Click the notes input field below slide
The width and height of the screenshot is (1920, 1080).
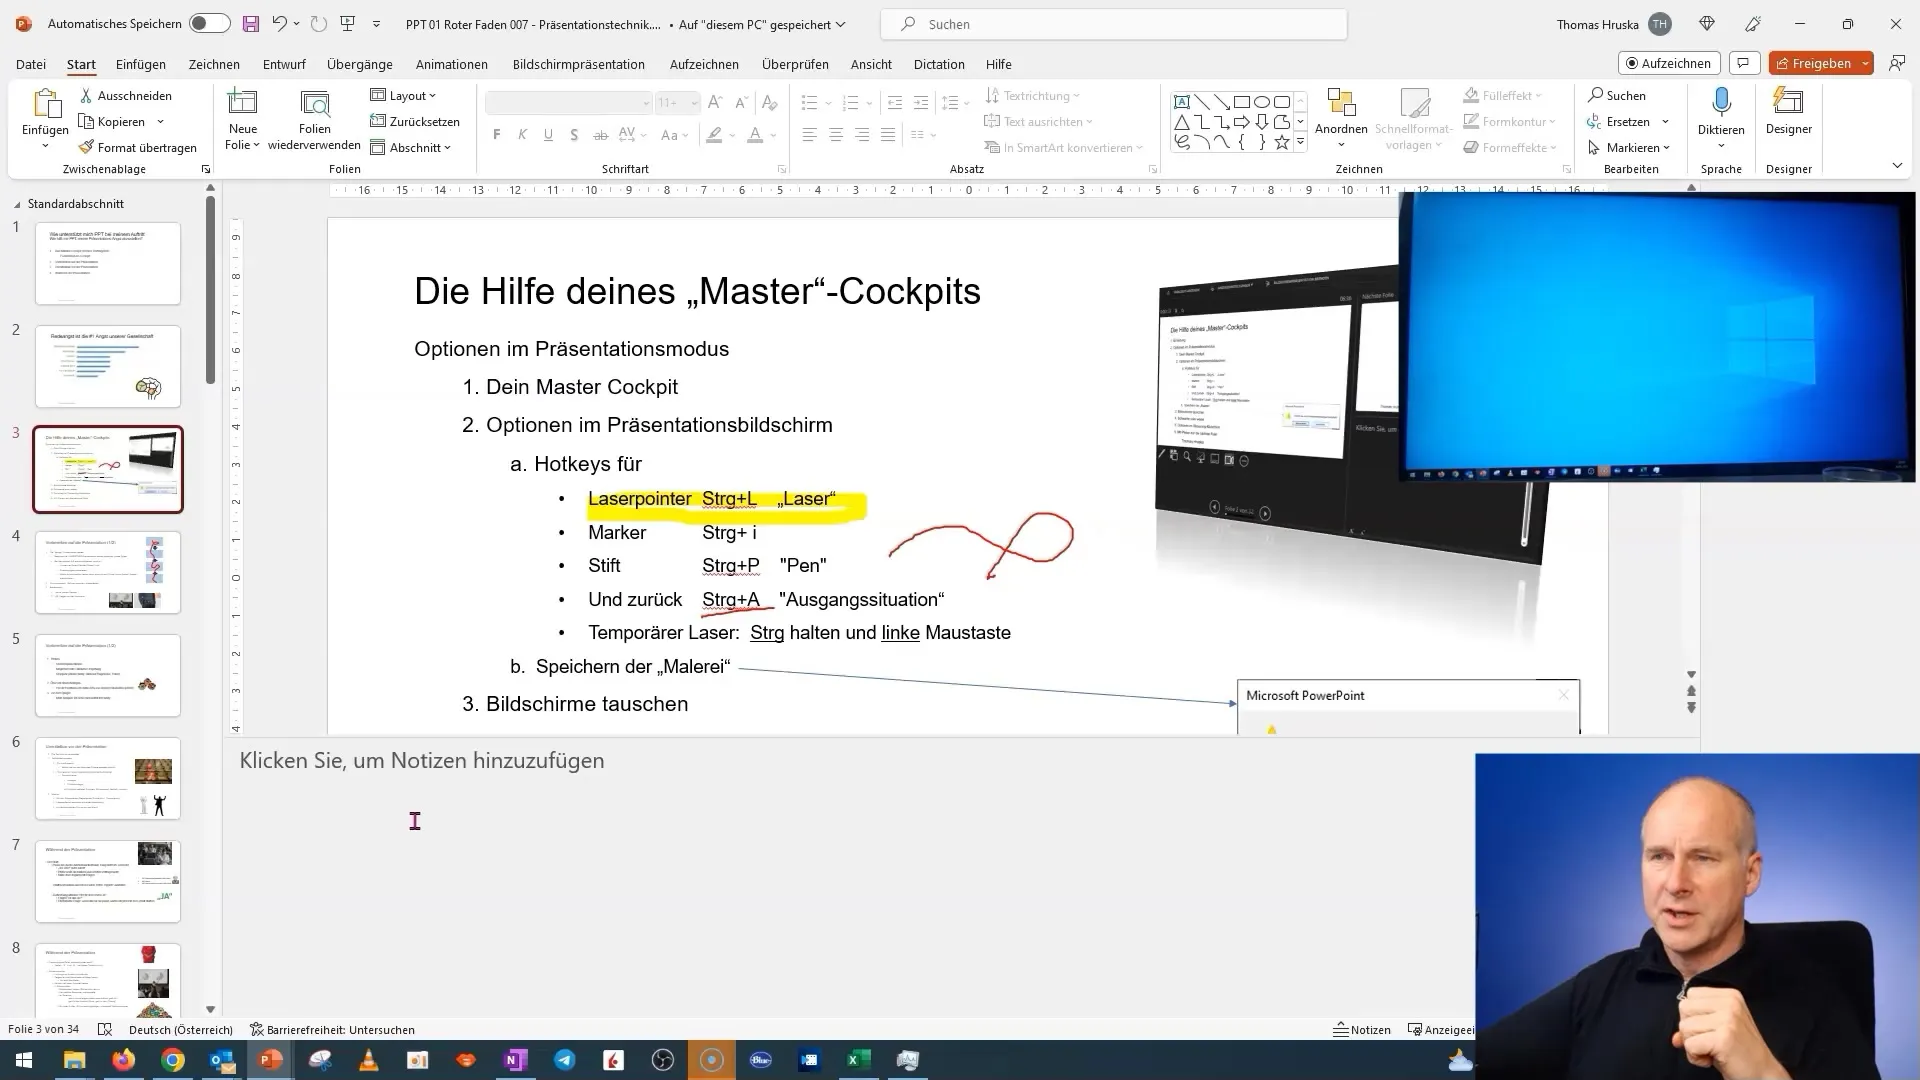(x=422, y=762)
